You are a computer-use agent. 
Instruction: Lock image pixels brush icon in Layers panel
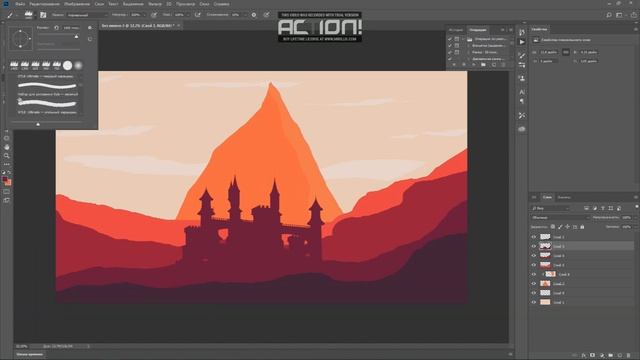point(560,227)
